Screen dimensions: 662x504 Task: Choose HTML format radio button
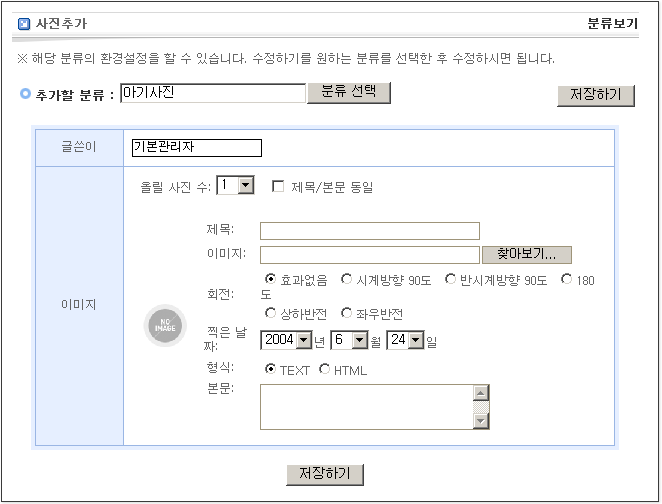(324, 370)
